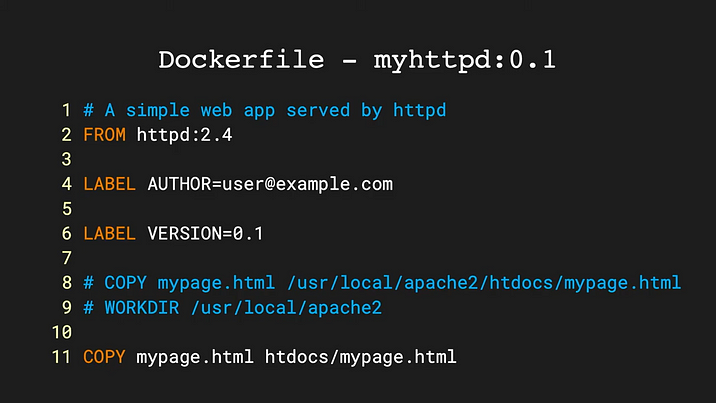Click line number 8 in the gutter
Image resolution: width=716 pixels, height=403 pixels.
66,282
